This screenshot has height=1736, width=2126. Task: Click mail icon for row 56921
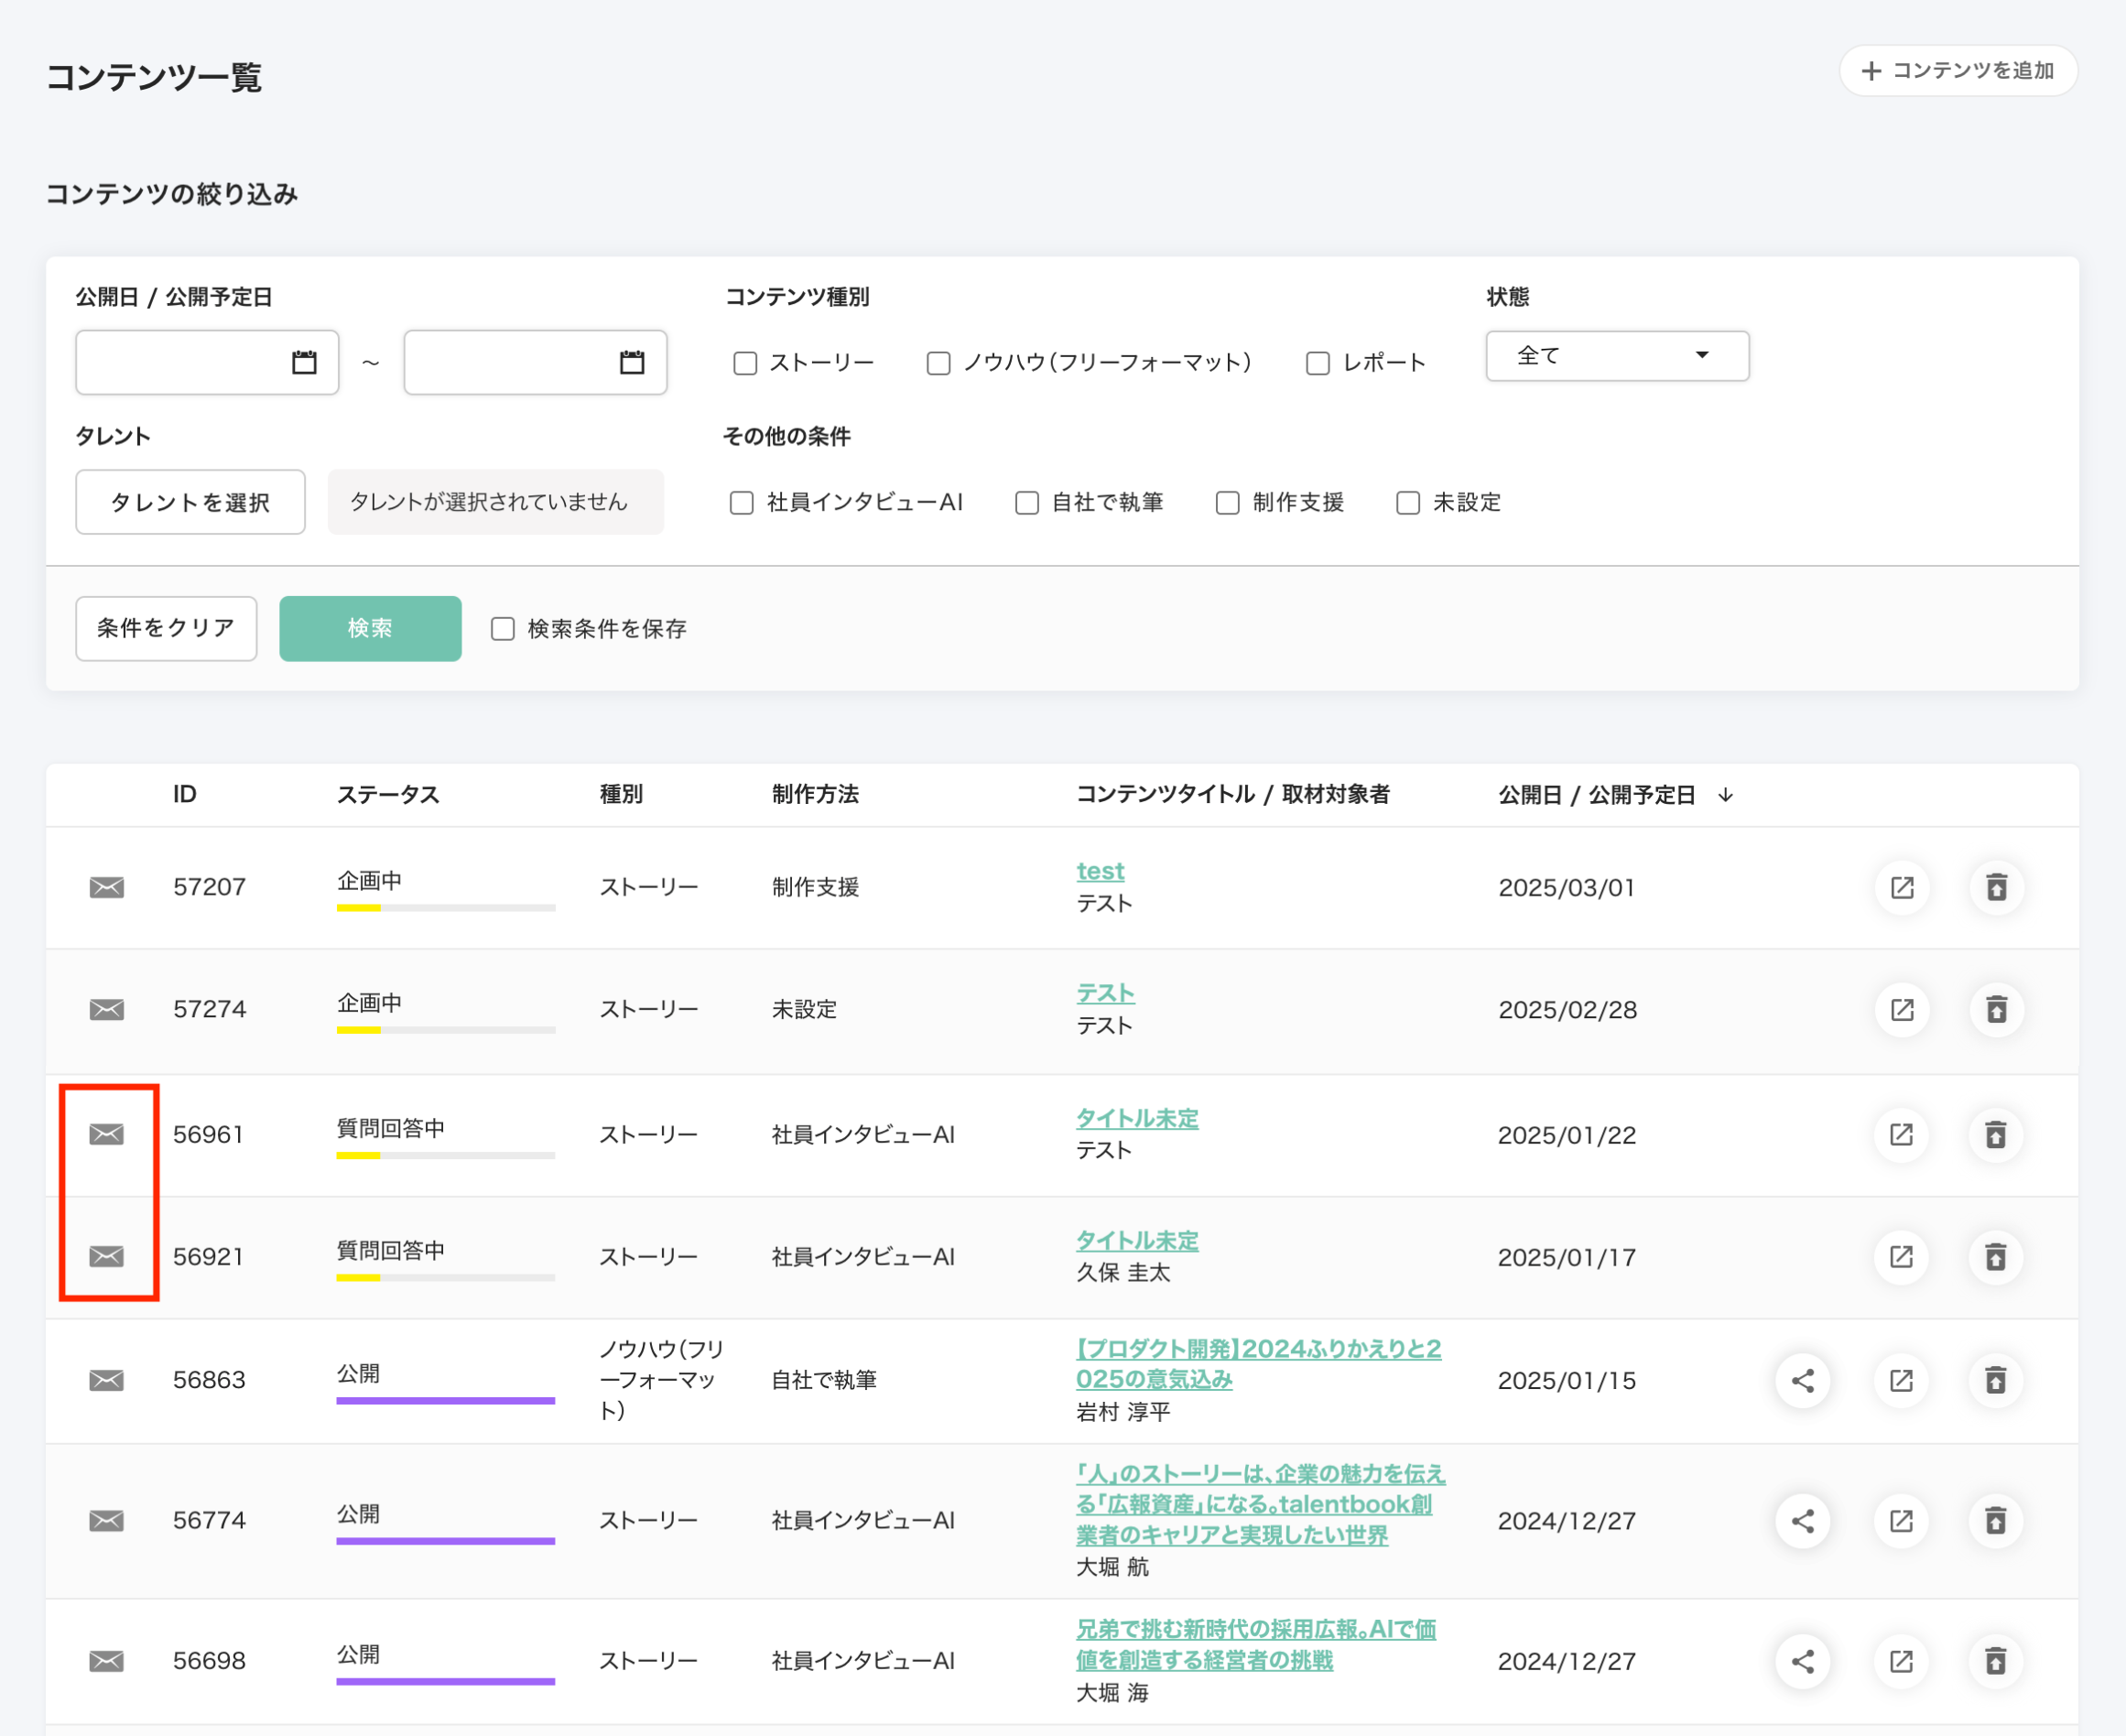(106, 1256)
